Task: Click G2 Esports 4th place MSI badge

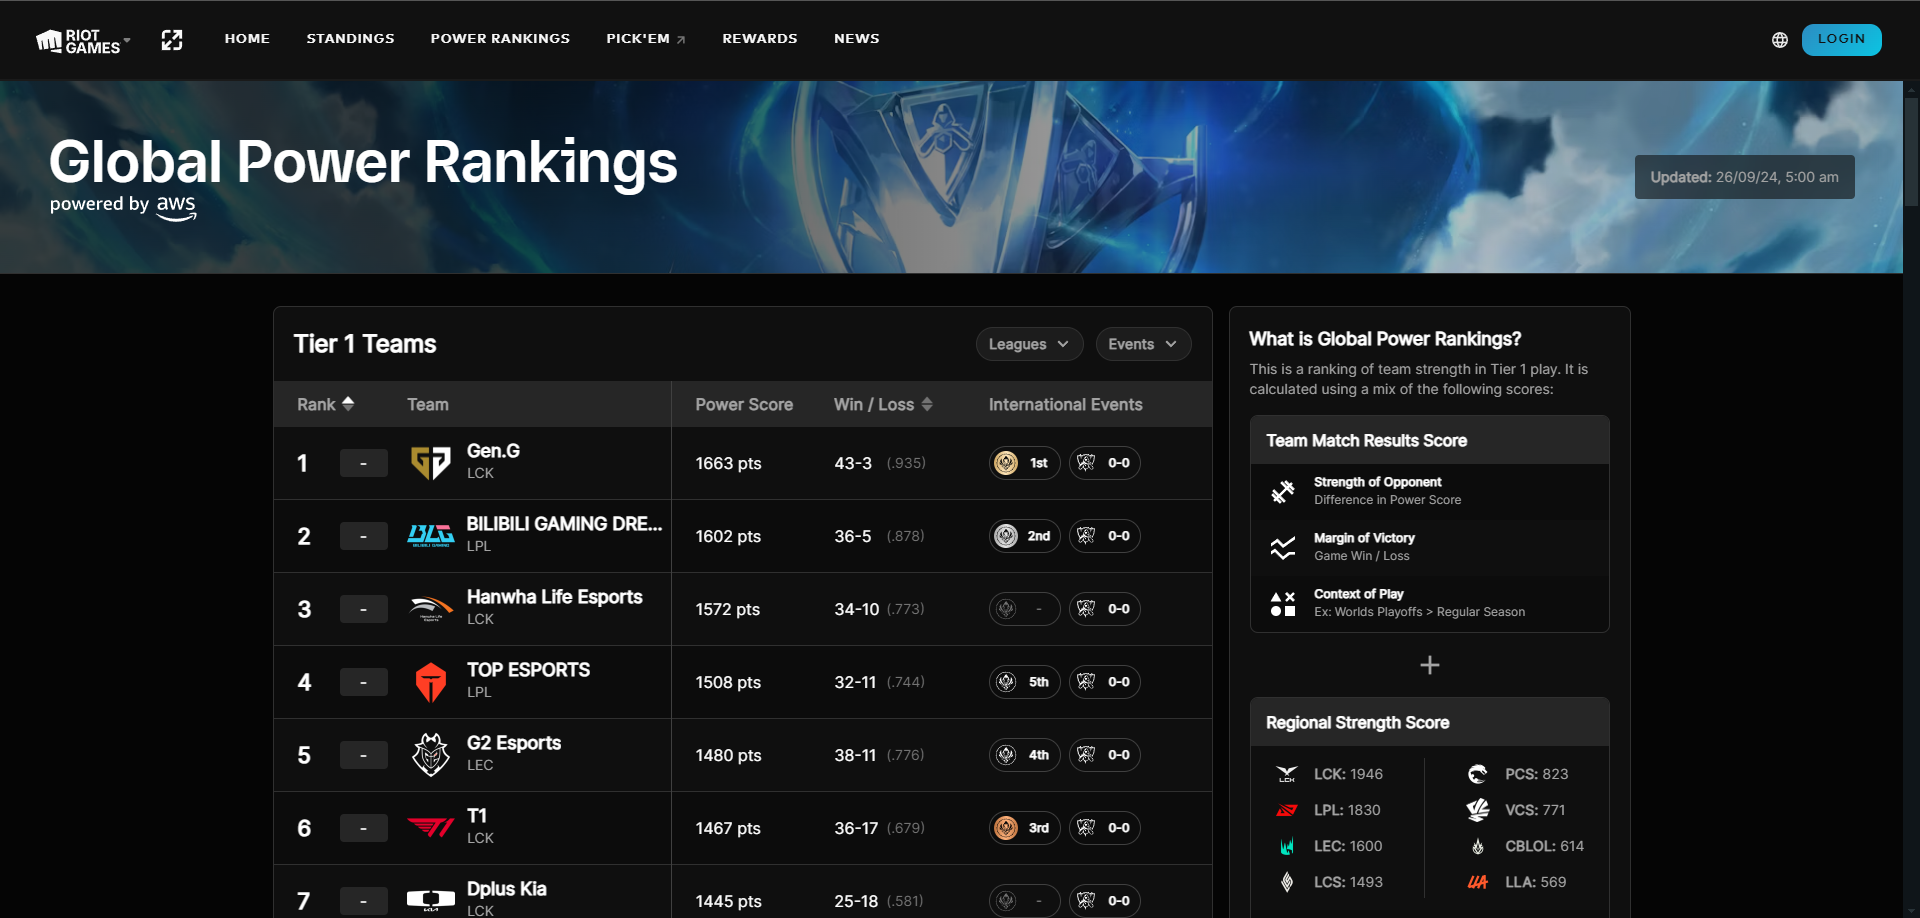Action: click(1025, 755)
